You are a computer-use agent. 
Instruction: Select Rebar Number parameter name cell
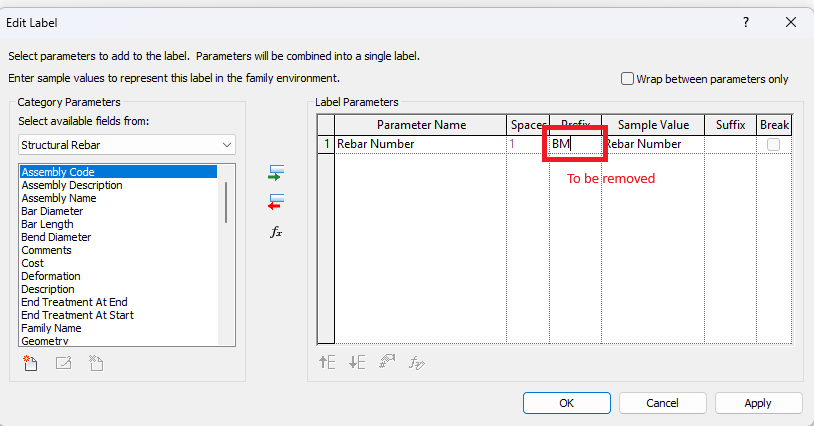coord(420,144)
